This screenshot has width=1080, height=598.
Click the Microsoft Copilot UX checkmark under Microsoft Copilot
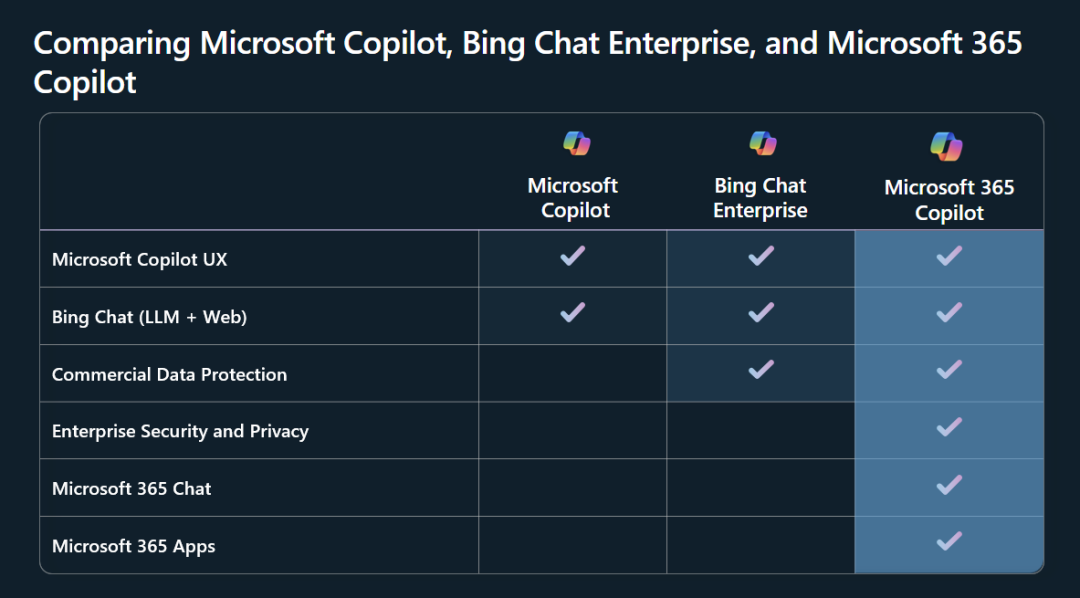[573, 256]
